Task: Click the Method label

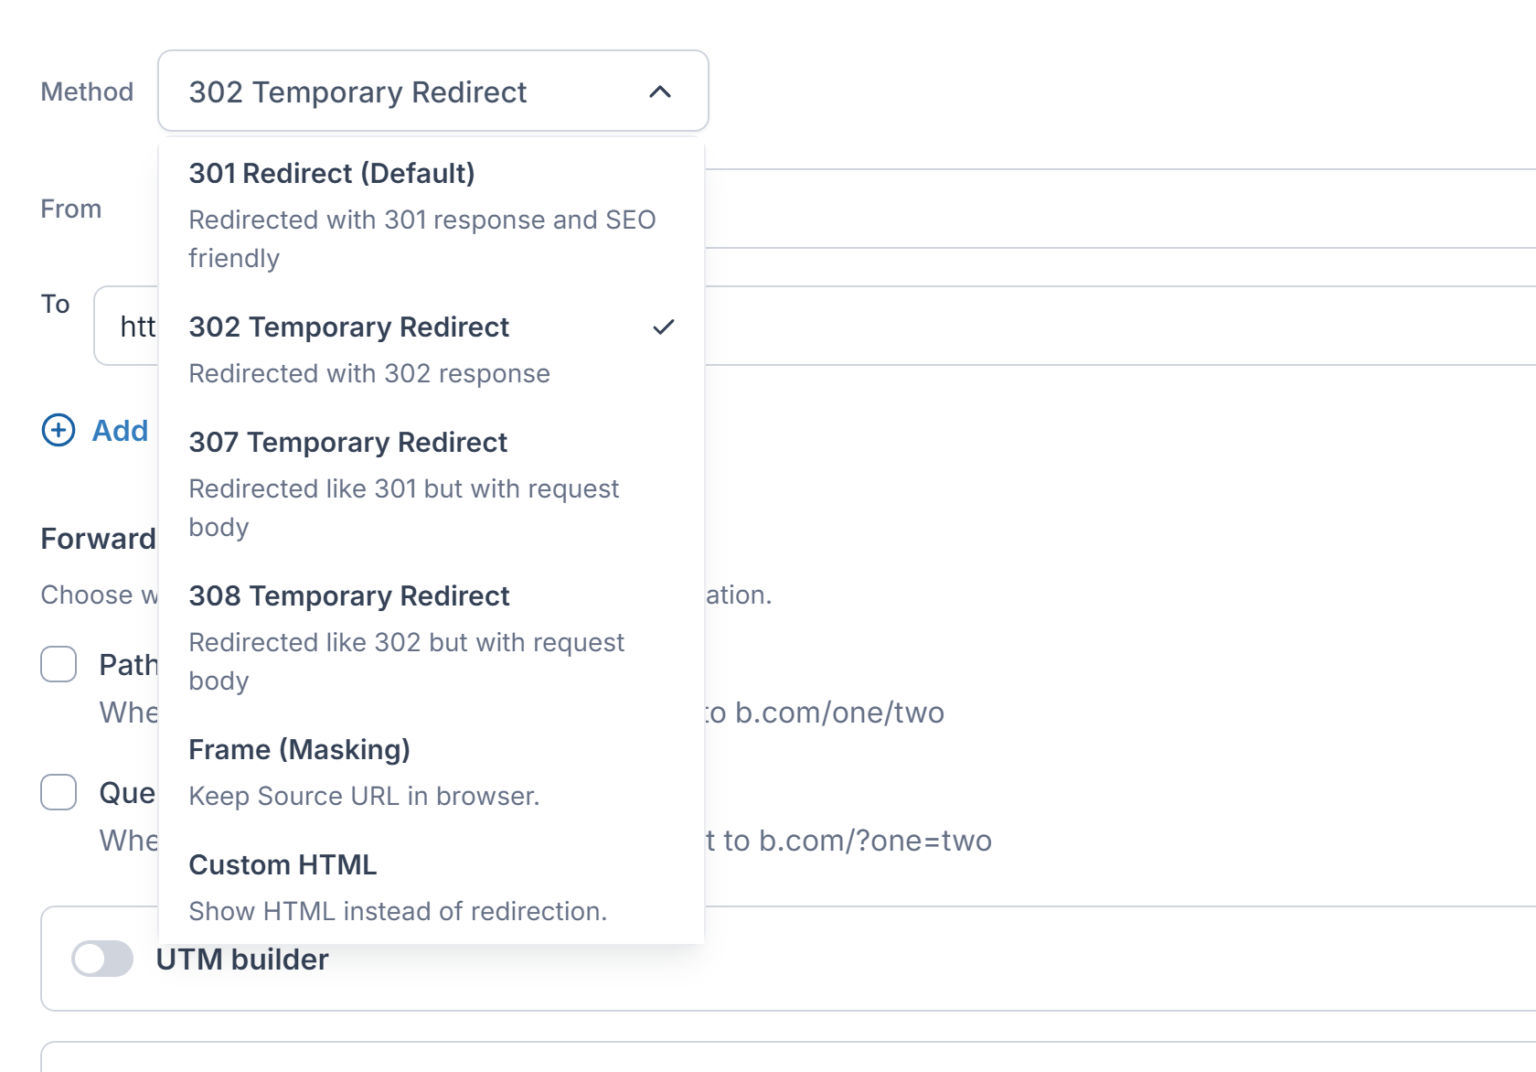Action: point(87,92)
